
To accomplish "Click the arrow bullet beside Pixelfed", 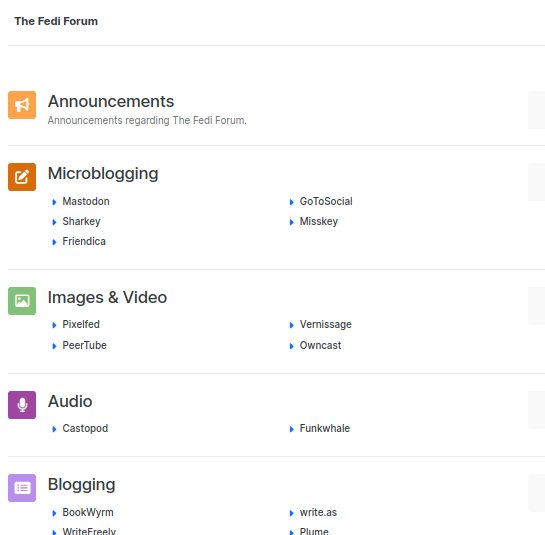I will tap(54, 325).
